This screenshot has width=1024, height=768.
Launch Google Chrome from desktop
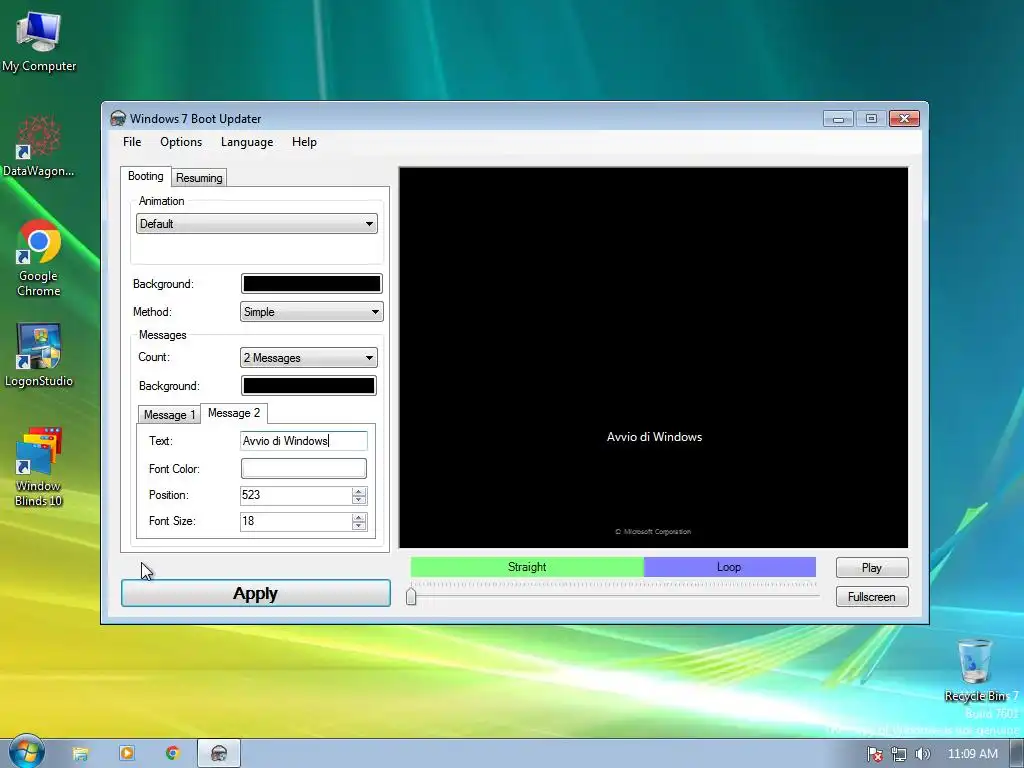[x=39, y=259]
